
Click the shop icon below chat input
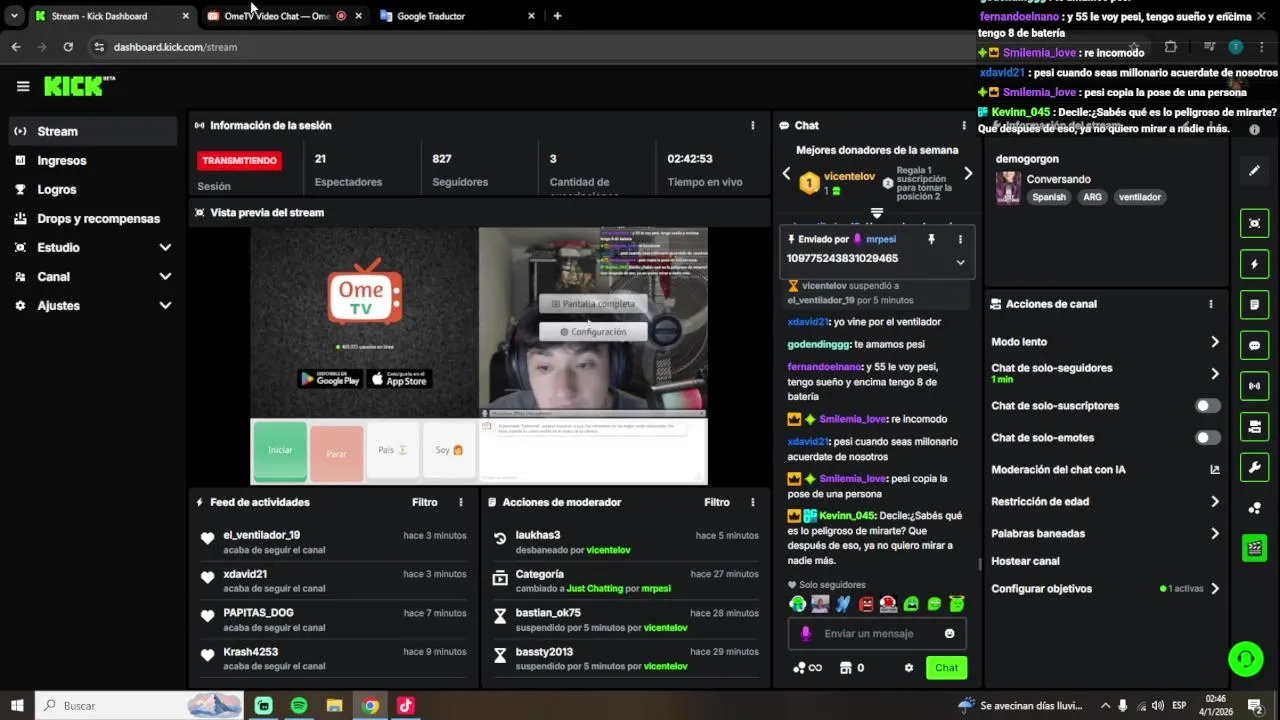click(x=845, y=668)
